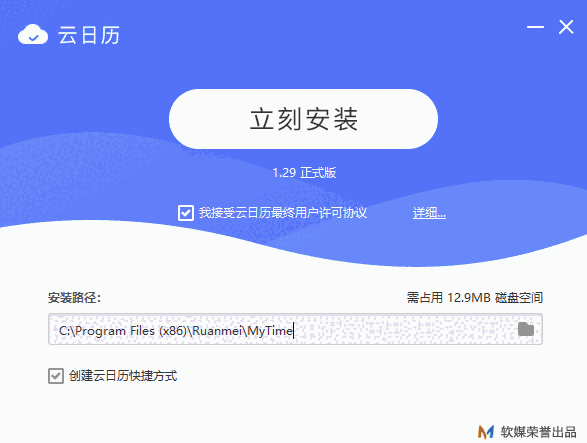587x443 pixels.
Task: Click the 1.29 正式版 version text
Action: click(x=304, y=173)
